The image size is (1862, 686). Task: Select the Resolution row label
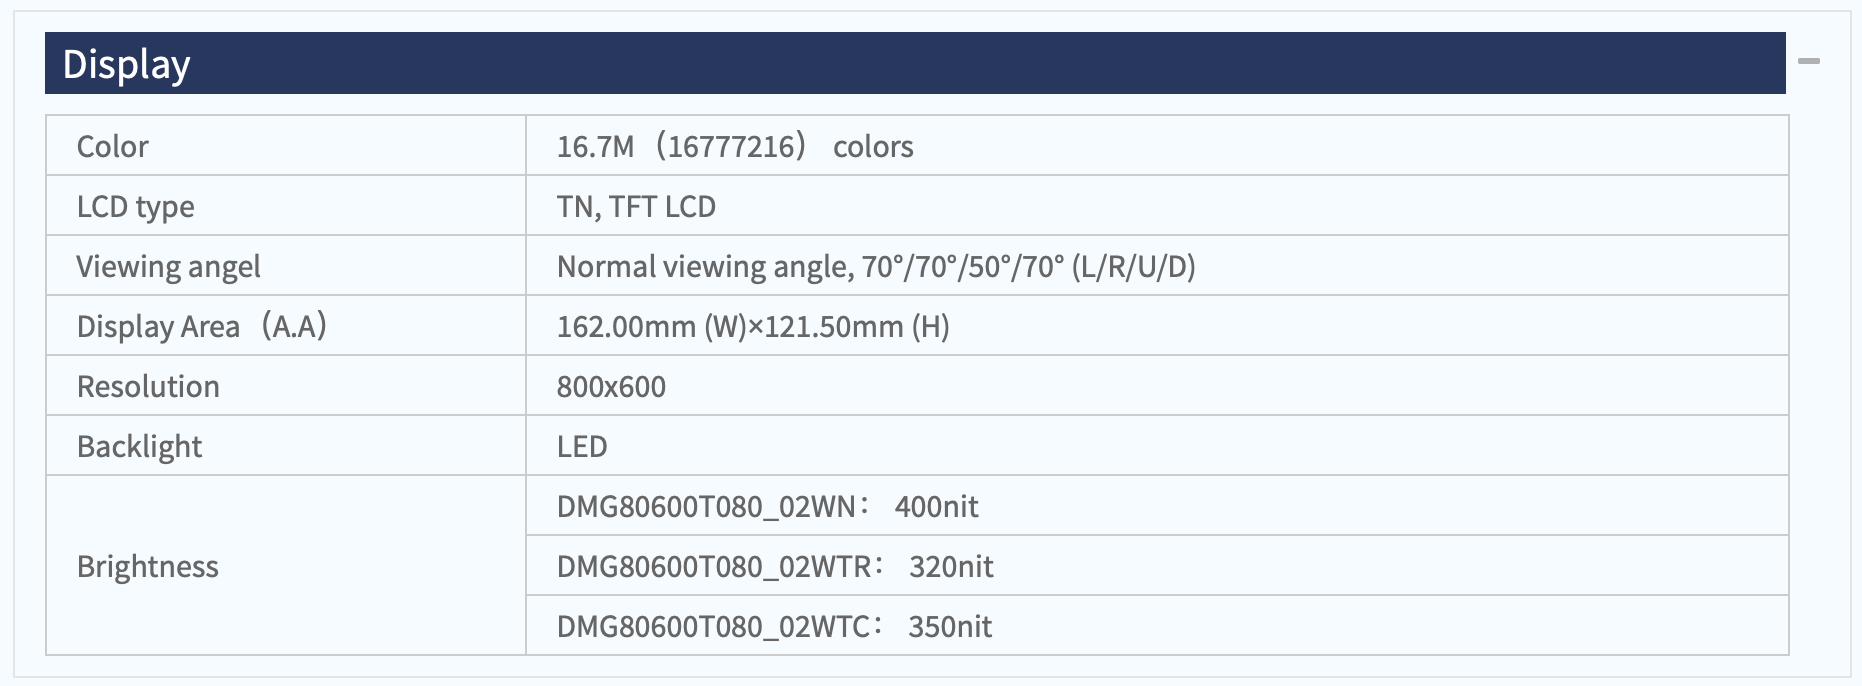point(148,386)
